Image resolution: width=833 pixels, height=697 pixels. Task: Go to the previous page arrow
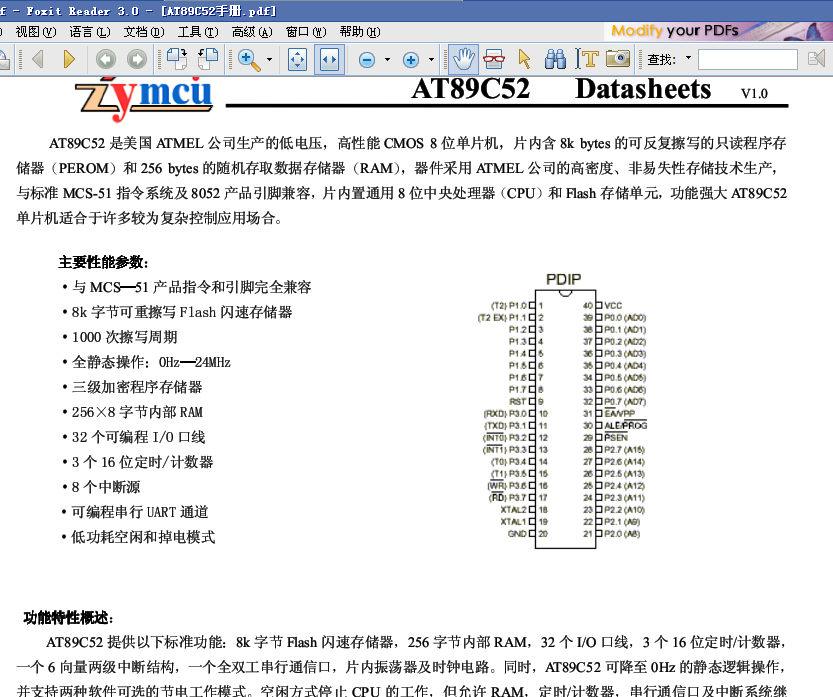[38, 59]
